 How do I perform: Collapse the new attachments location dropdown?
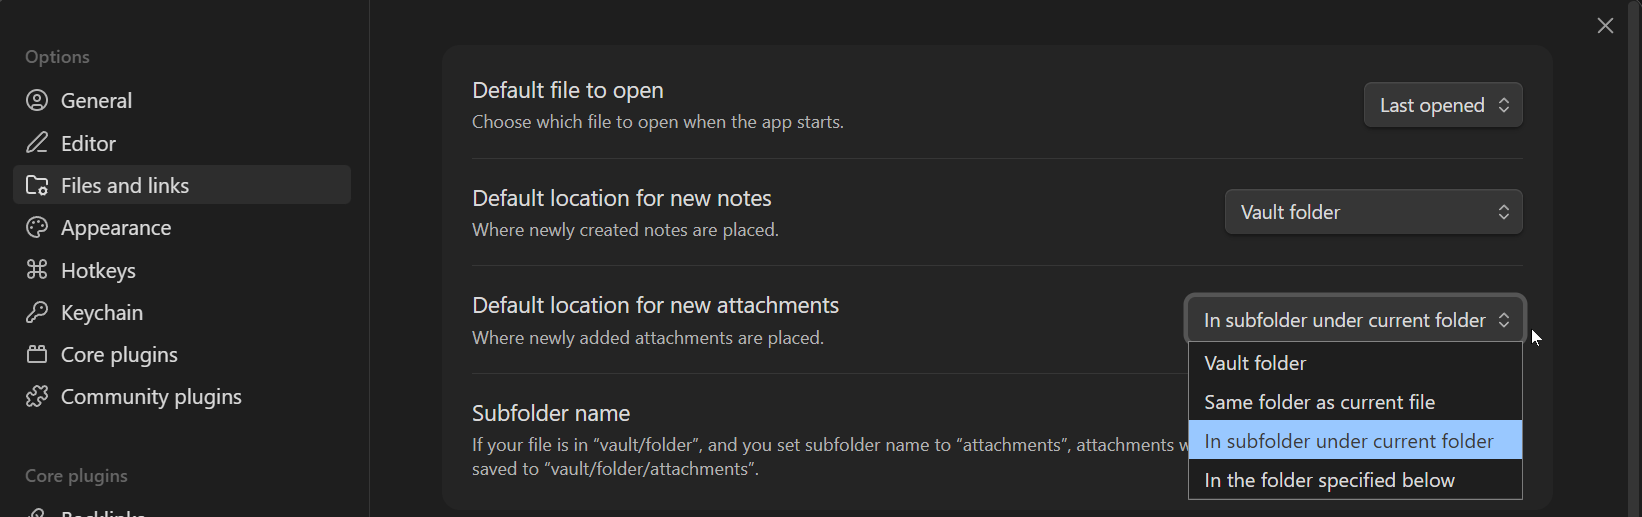coord(1356,320)
